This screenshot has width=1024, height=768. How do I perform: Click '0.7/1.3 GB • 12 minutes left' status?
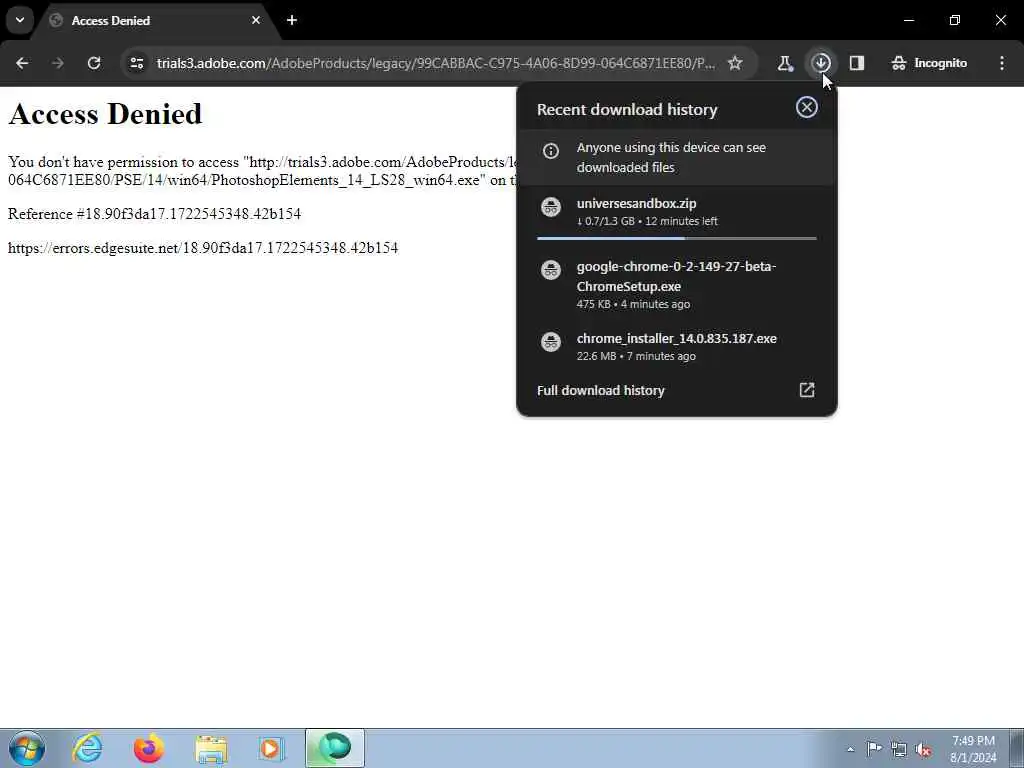pos(647,221)
